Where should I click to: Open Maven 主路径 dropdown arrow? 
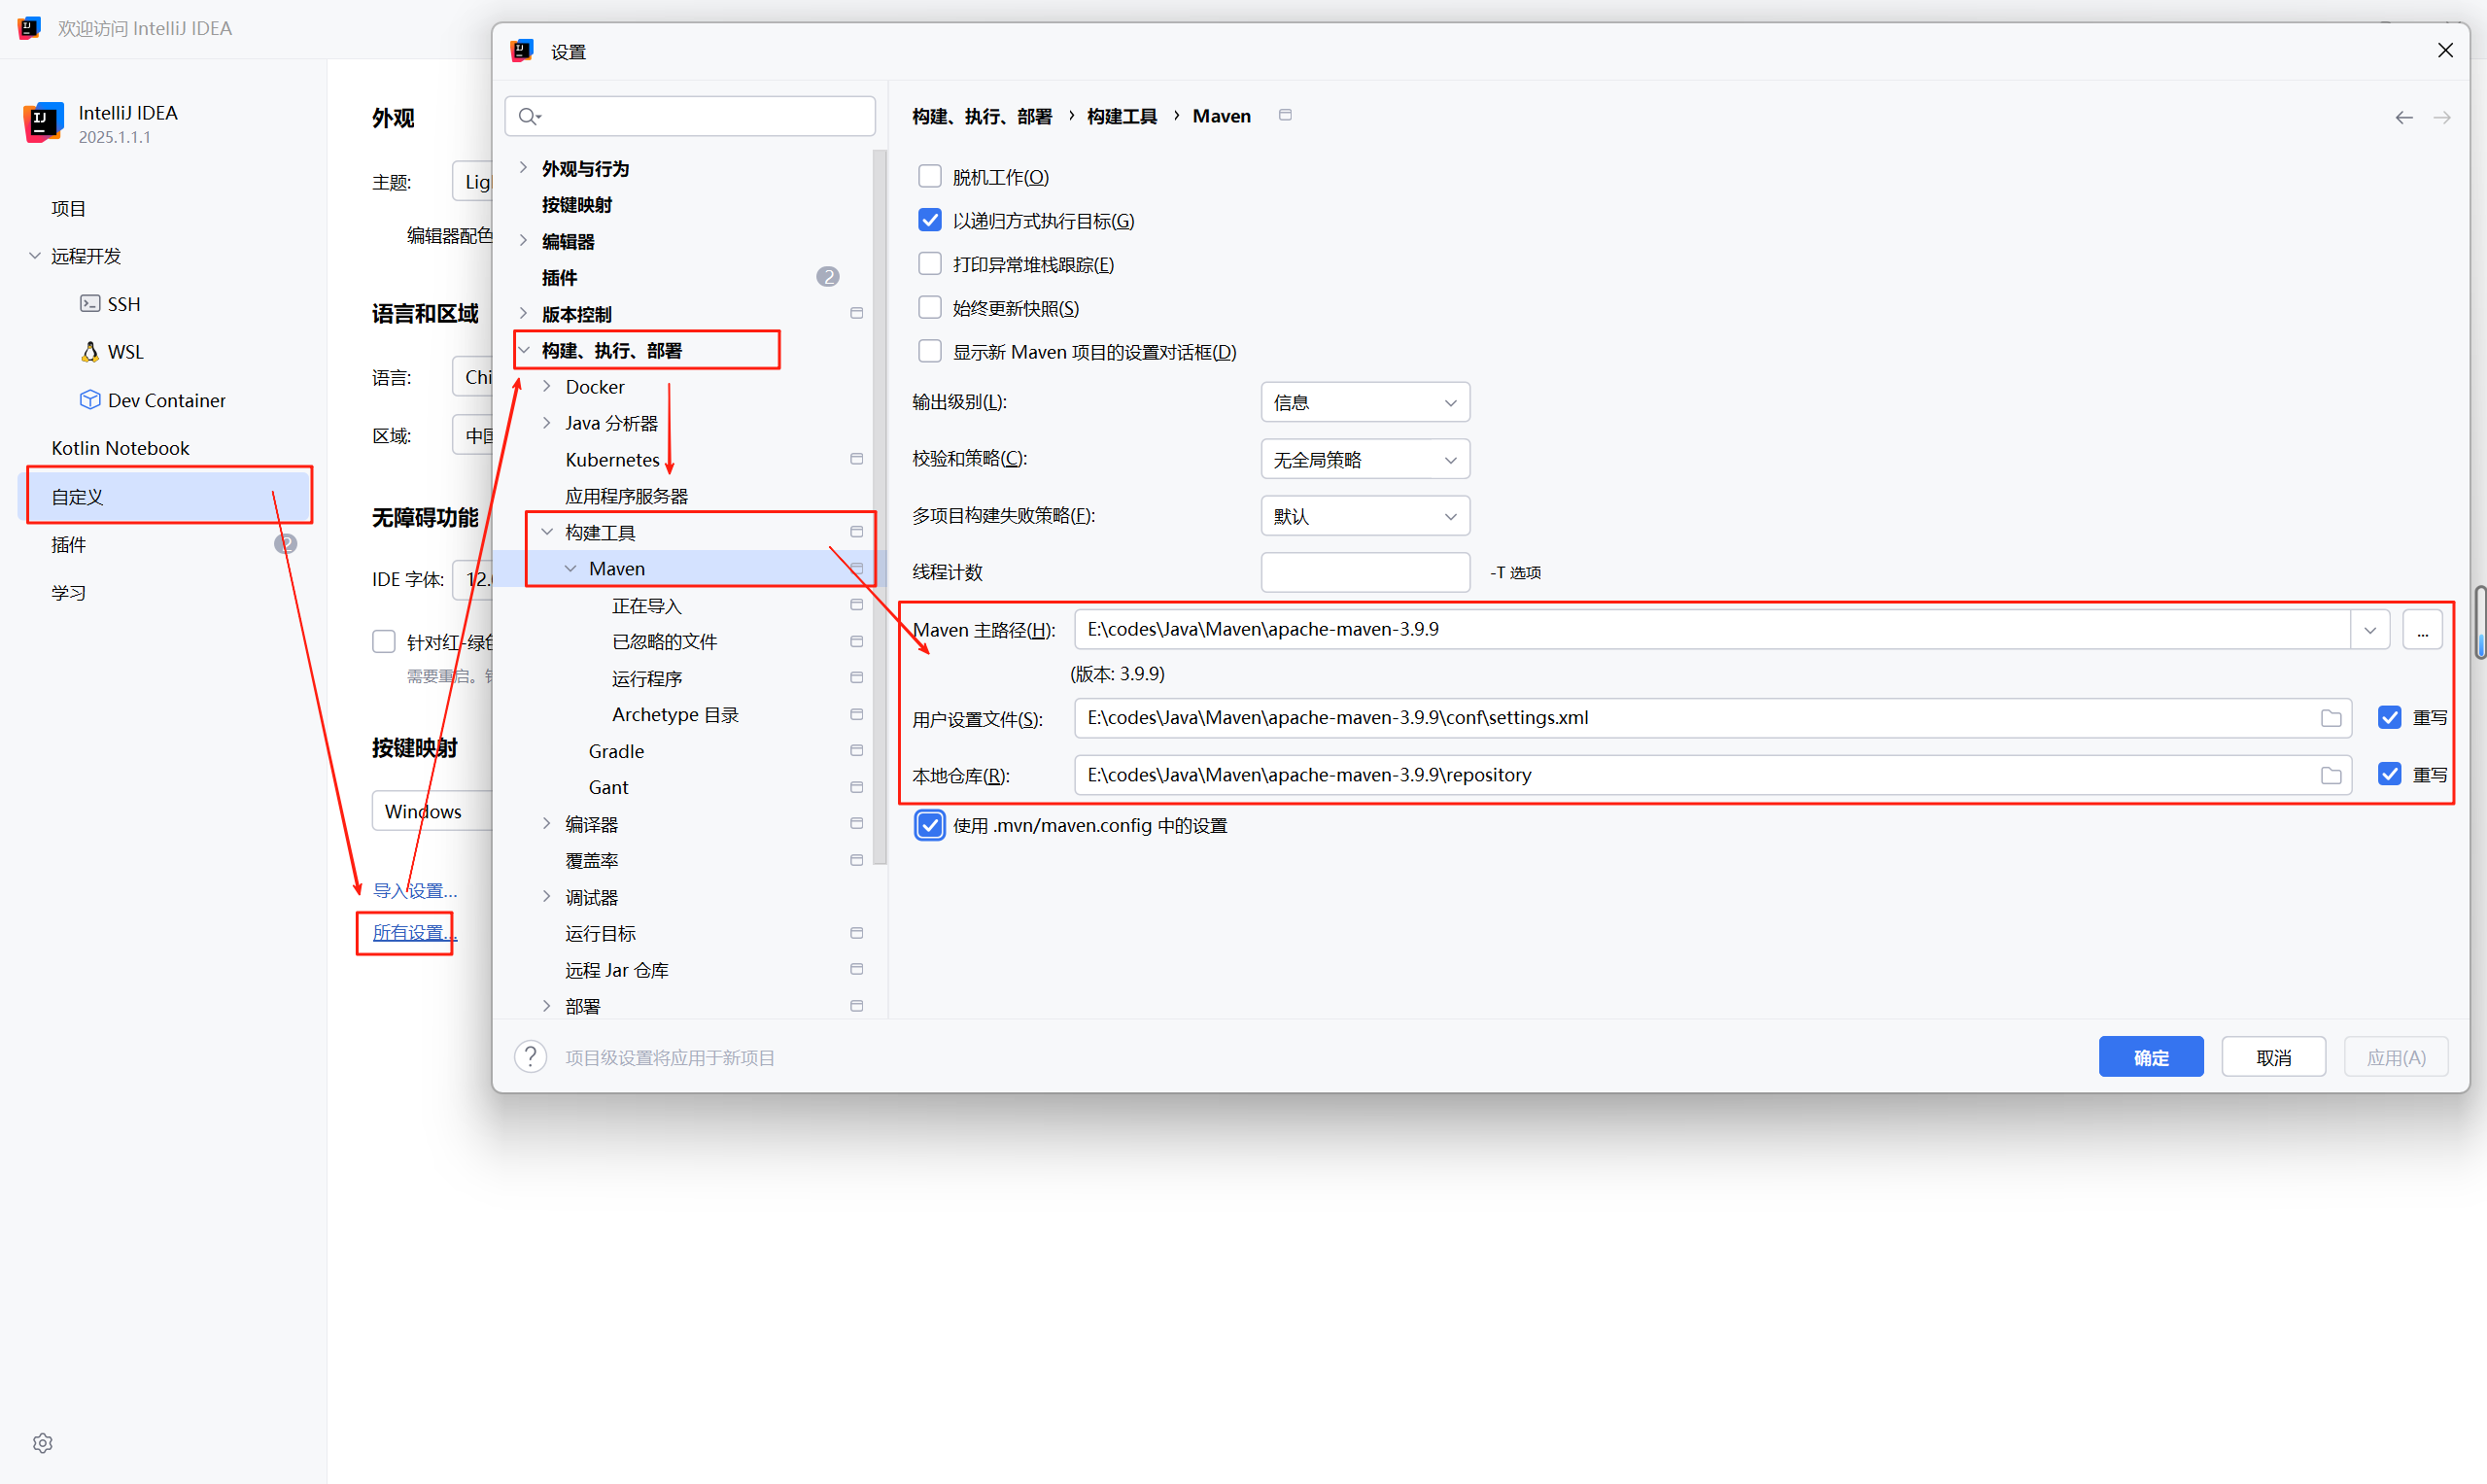2370,630
